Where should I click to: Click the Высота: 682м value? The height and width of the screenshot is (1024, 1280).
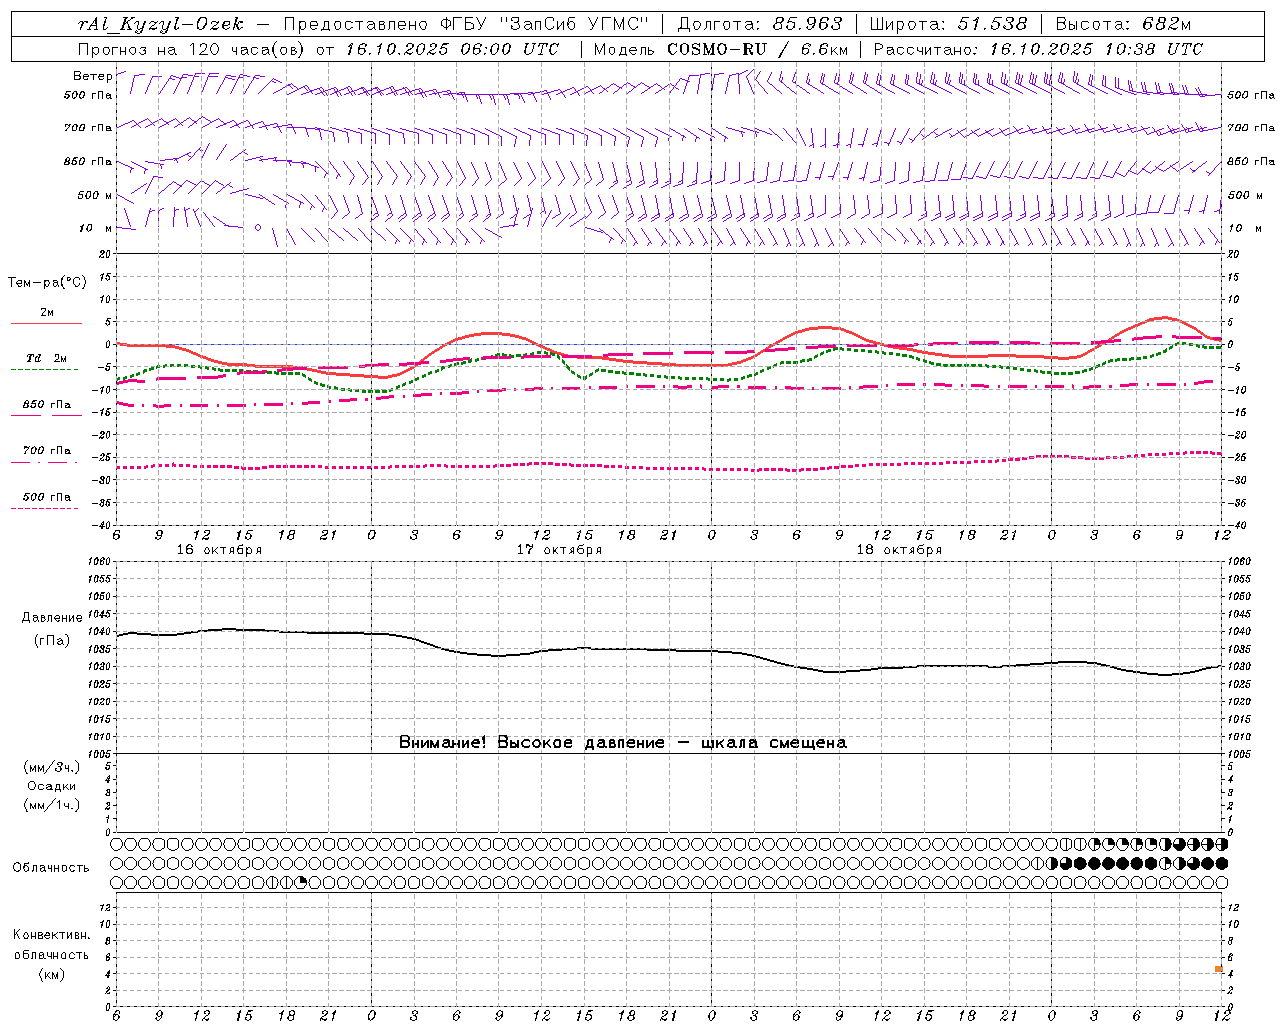click(x=1124, y=25)
